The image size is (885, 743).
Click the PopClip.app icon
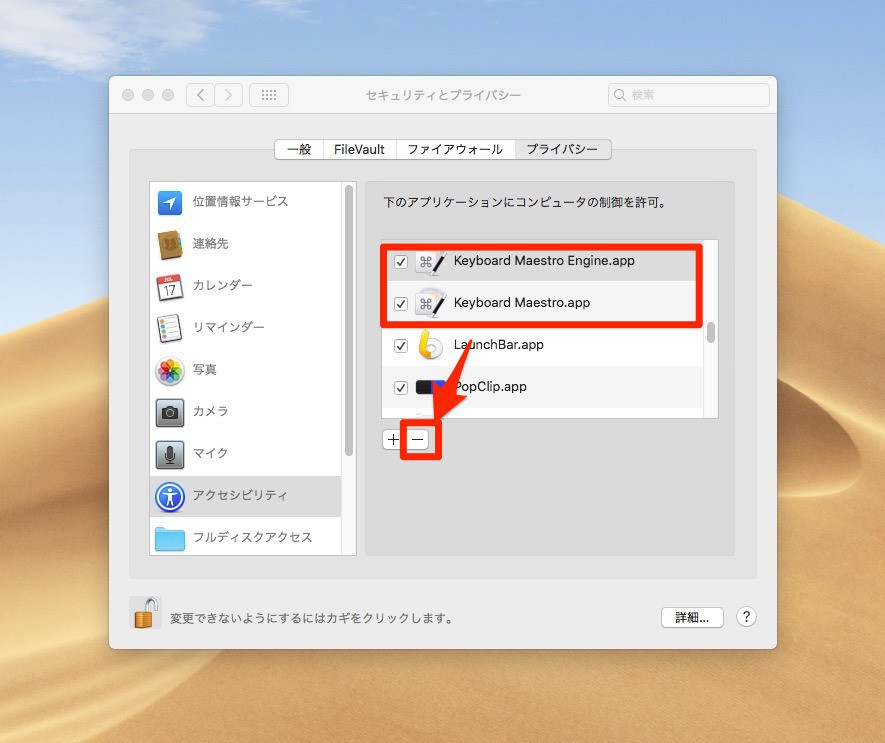pyautogui.click(x=430, y=387)
